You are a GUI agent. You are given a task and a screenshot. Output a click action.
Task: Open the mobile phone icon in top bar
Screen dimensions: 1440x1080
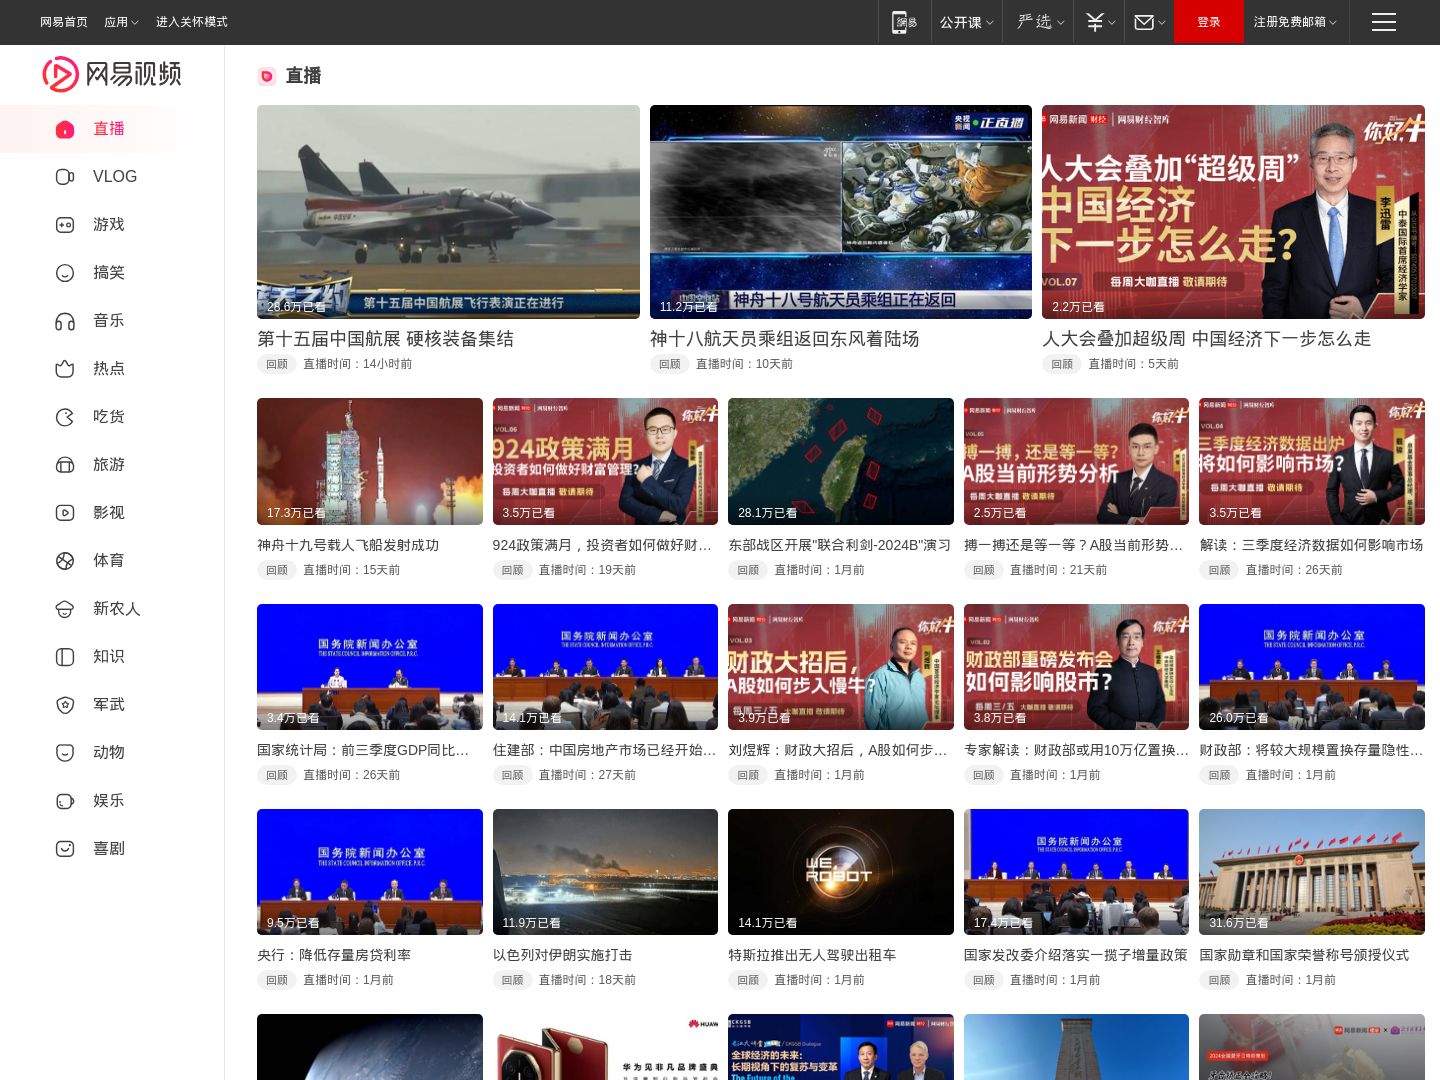tap(904, 22)
